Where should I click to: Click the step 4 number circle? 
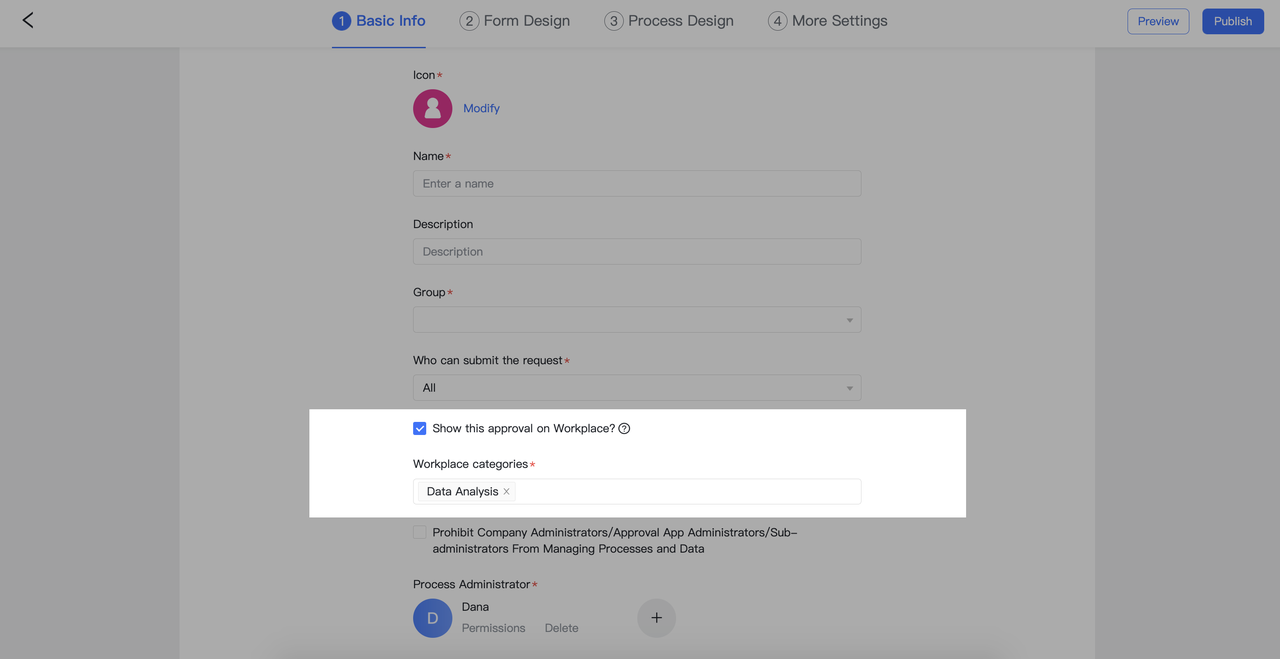777,21
